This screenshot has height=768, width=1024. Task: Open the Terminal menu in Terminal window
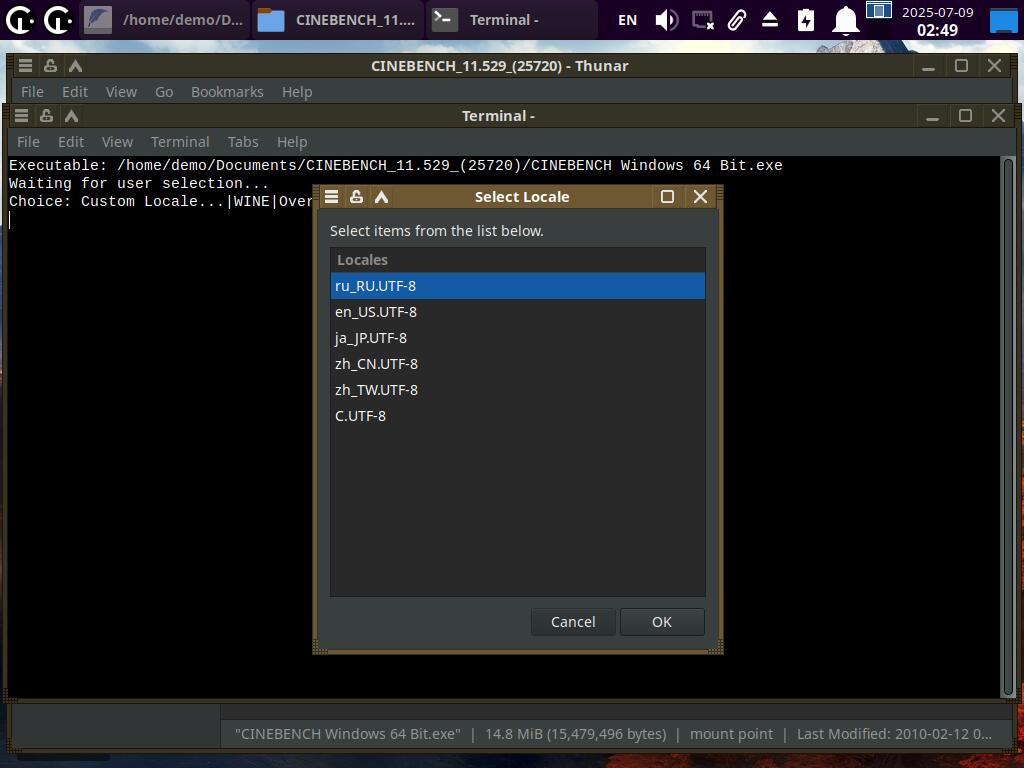tap(180, 142)
